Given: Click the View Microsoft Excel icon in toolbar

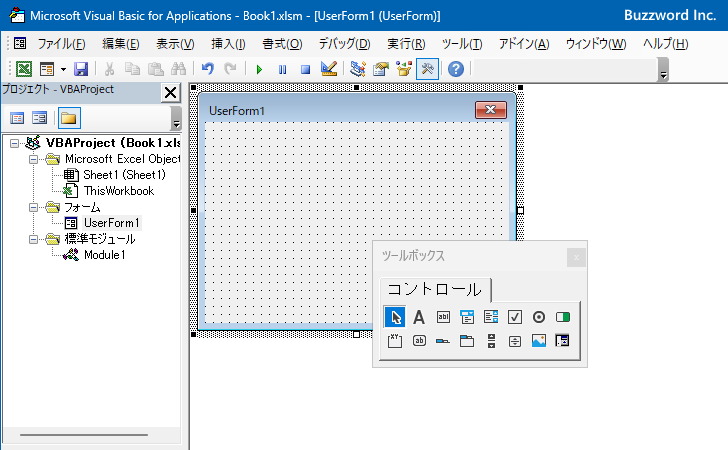Looking at the screenshot, I should (24, 69).
